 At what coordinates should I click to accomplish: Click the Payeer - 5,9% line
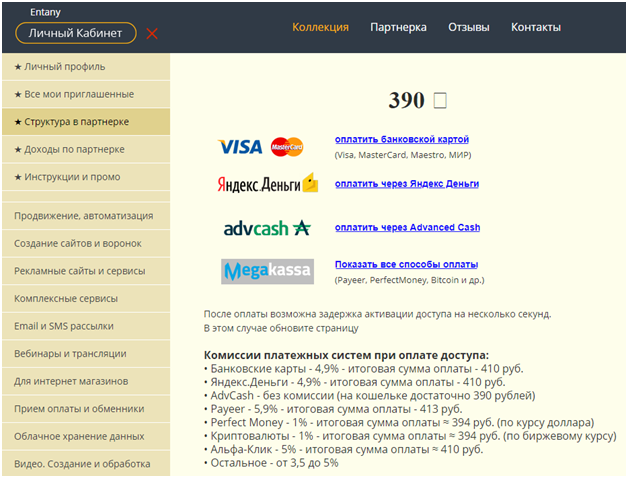click(333, 409)
